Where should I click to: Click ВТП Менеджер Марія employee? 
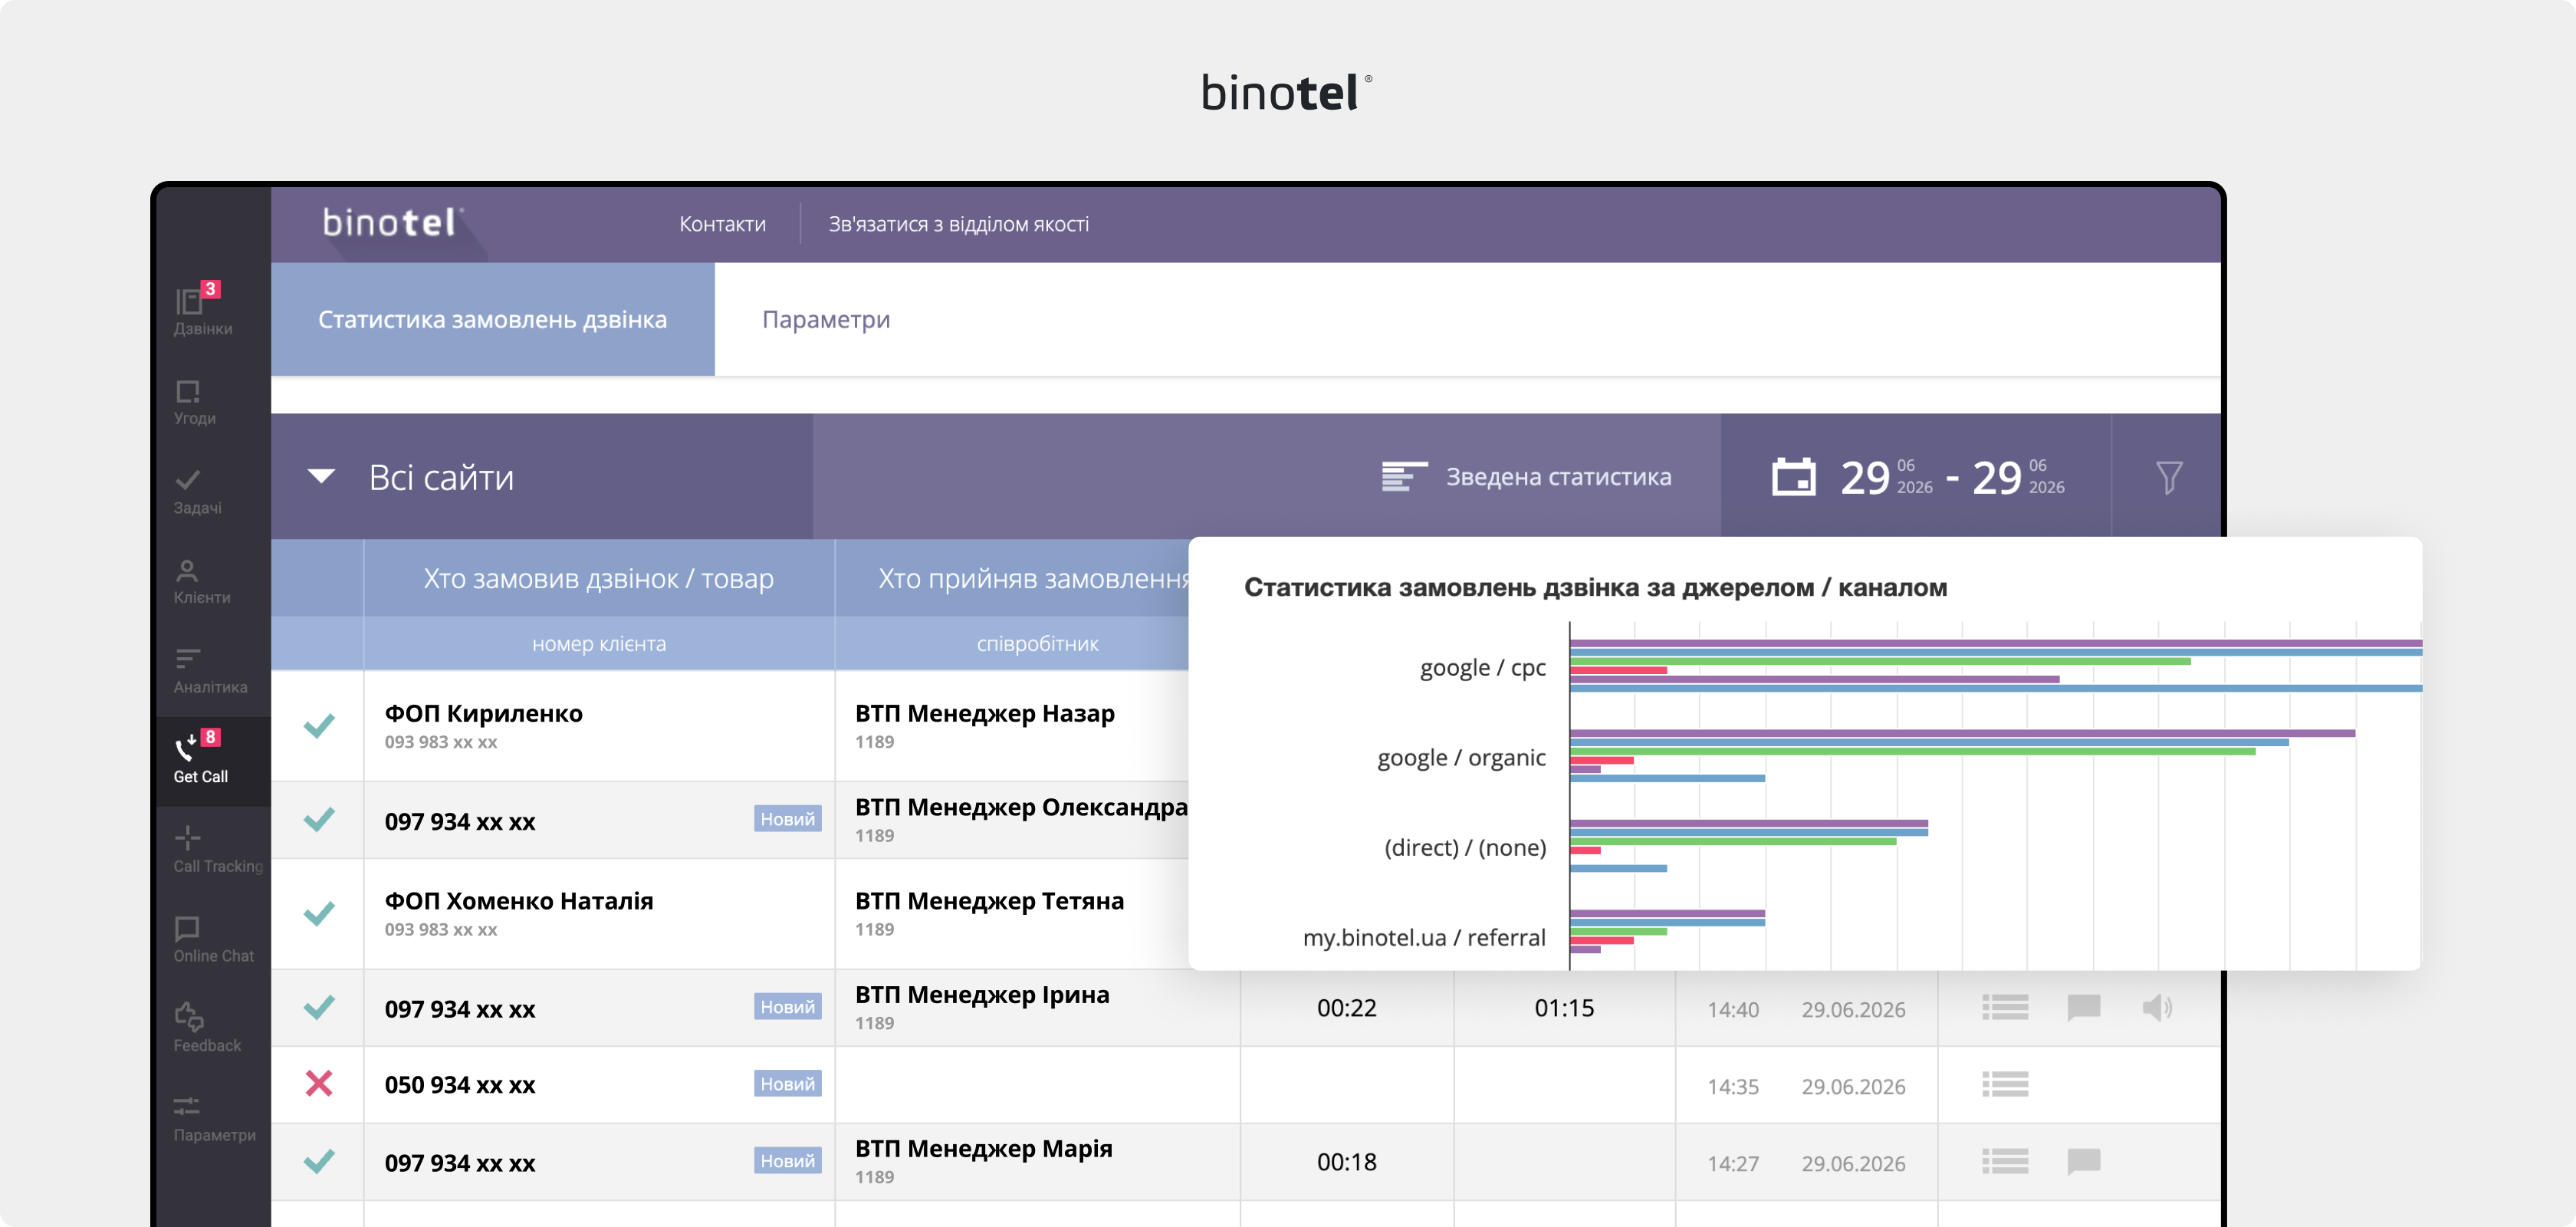tap(983, 1149)
